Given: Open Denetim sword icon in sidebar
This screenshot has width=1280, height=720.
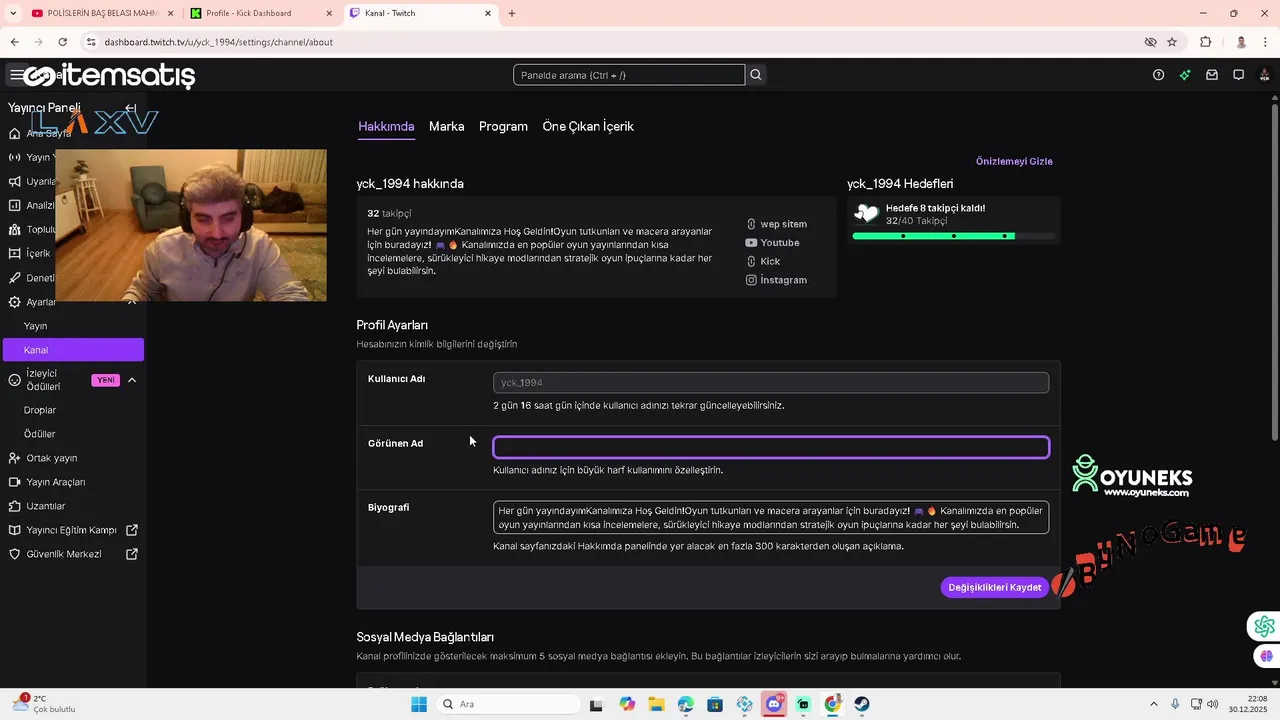Looking at the screenshot, I should click(14, 278).
